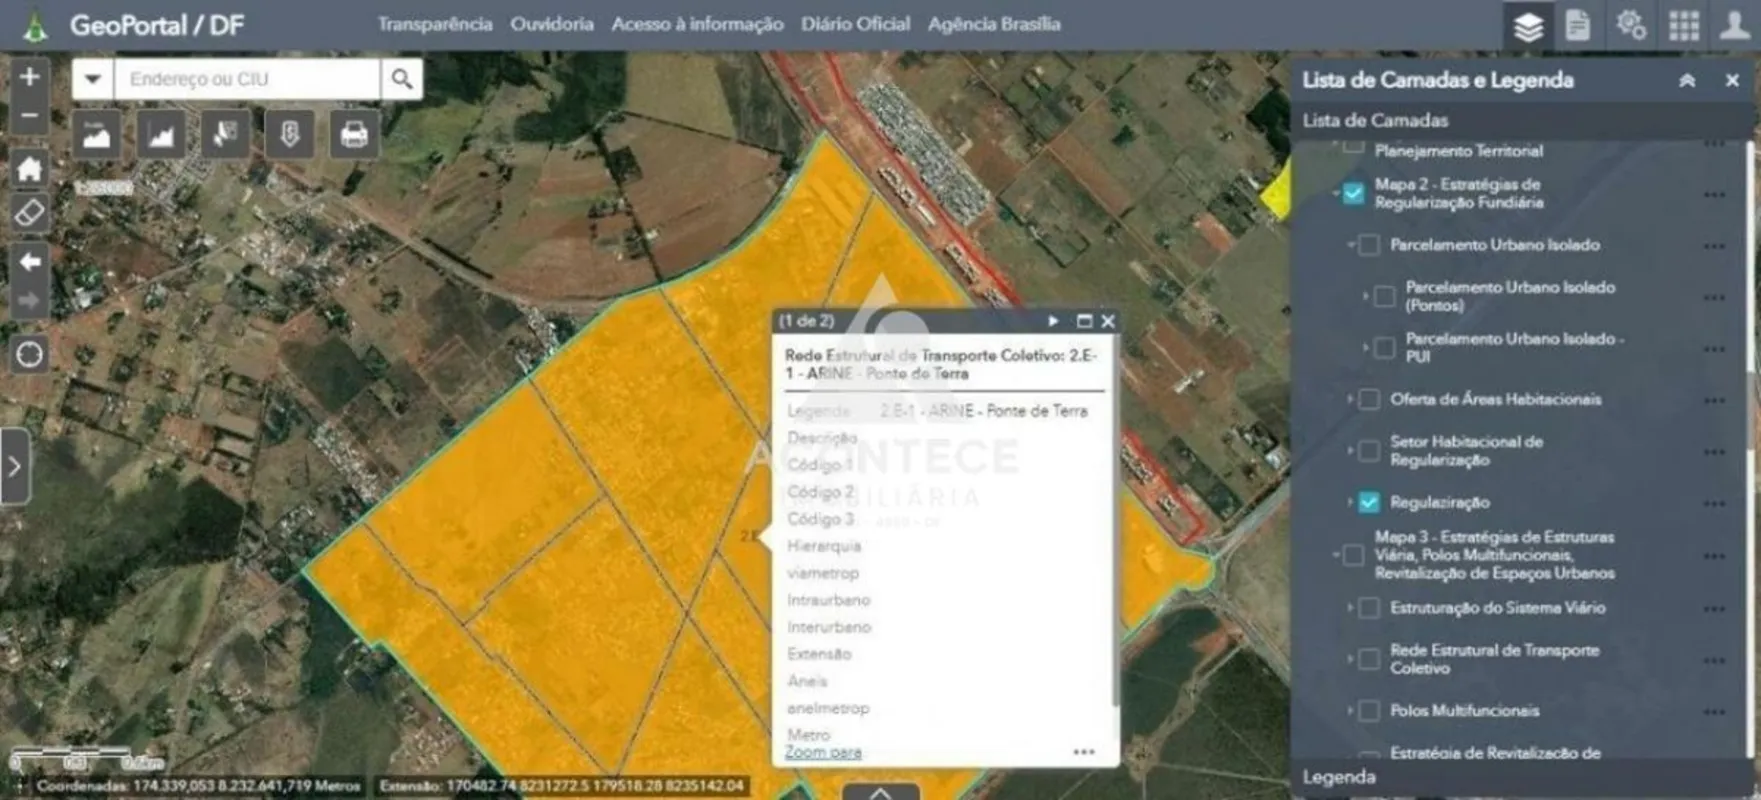
Task: Go to the next popup result arrow
Action: tap(1053, 321)
